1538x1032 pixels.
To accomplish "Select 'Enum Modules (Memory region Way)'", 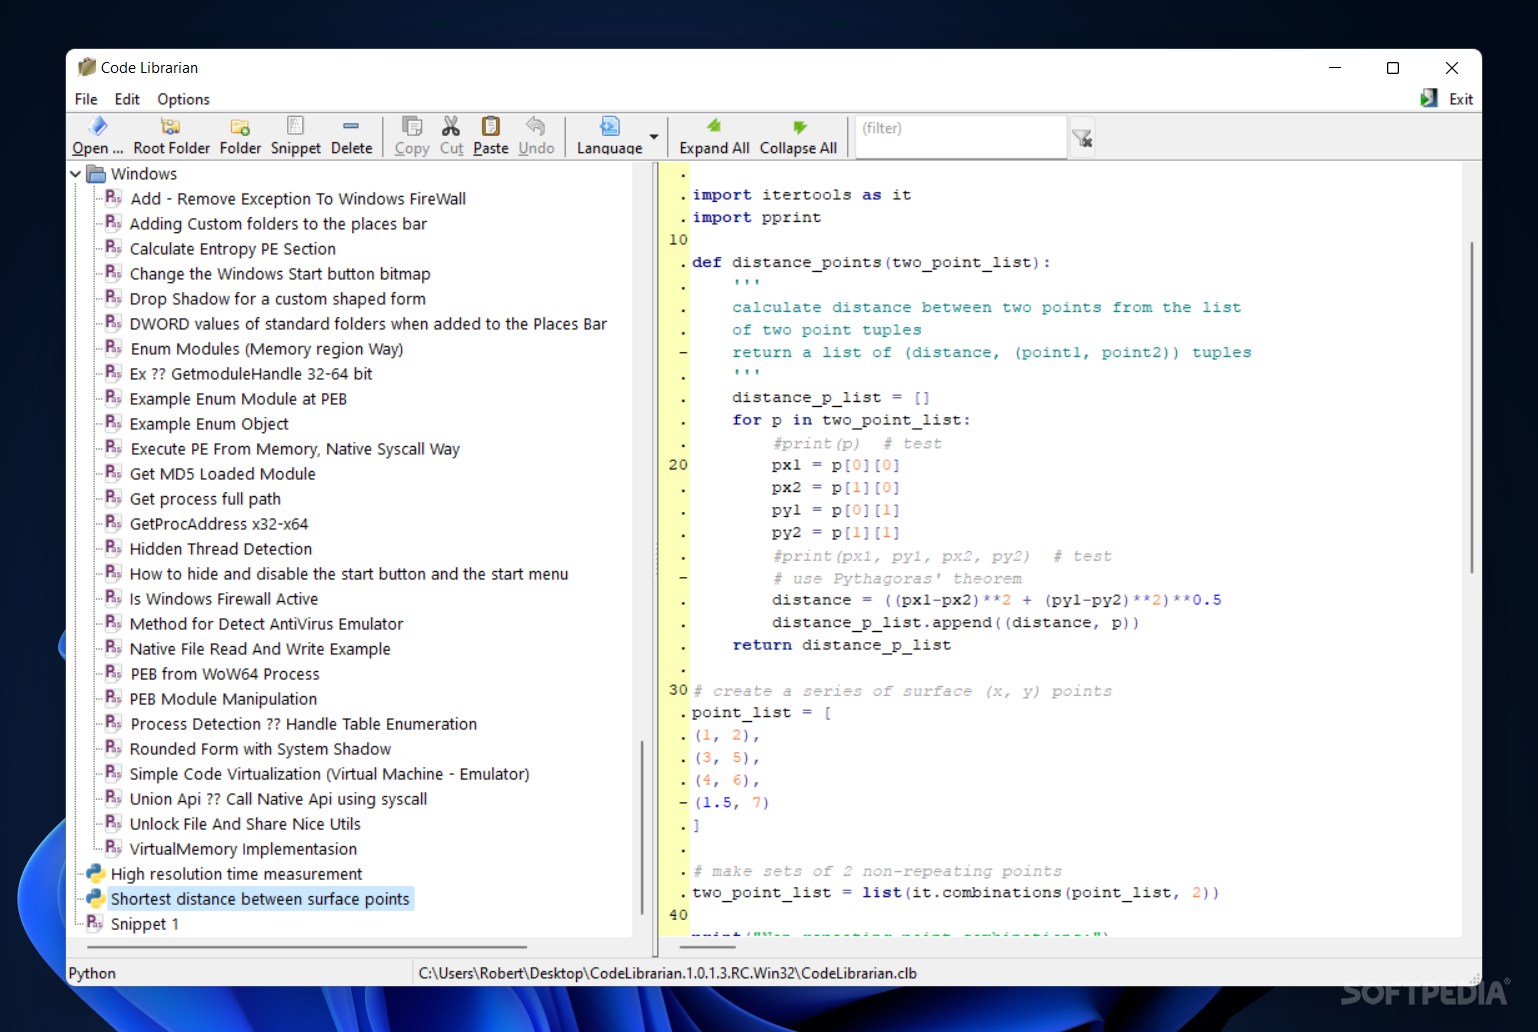I will [267, 349].
